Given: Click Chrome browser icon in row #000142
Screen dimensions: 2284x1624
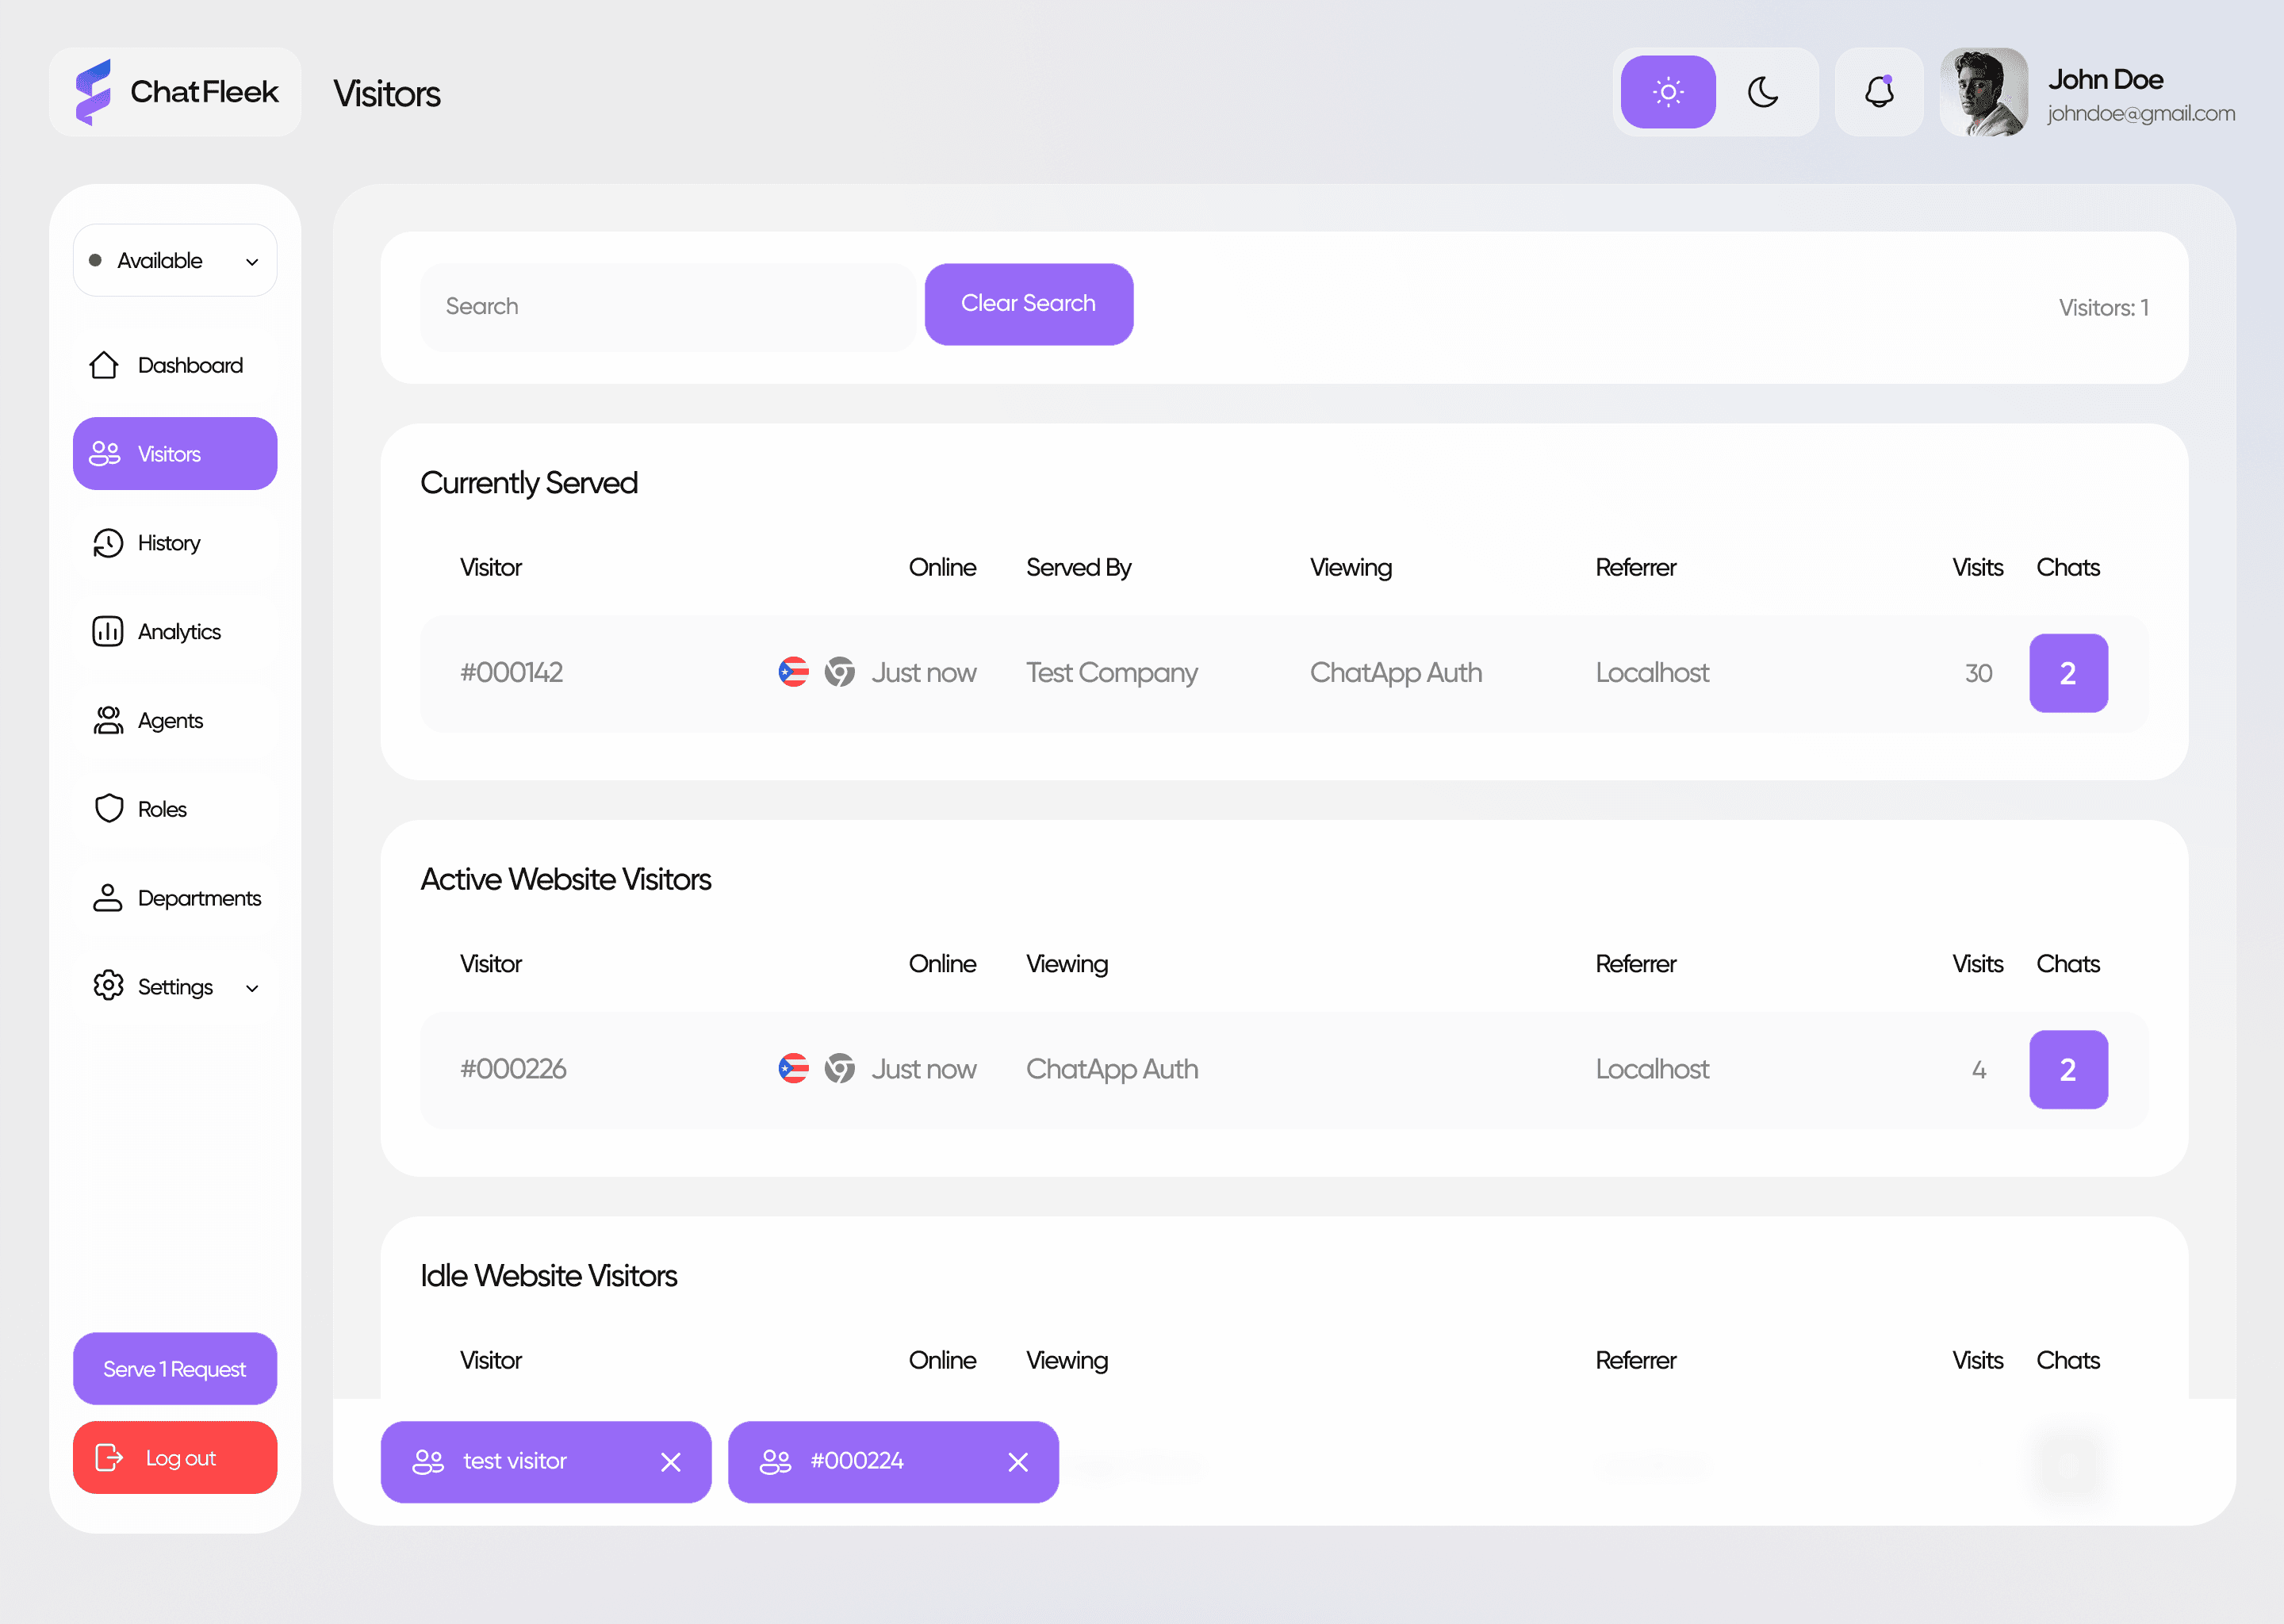Looking at the screenshot, I should click(839, 672).
